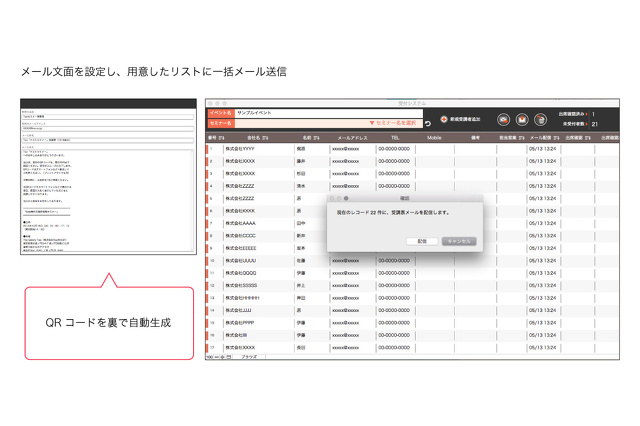Click the zoom control icons at bottom left
The height and width of the screenshot is (426, 640).
tap(220, 356)
